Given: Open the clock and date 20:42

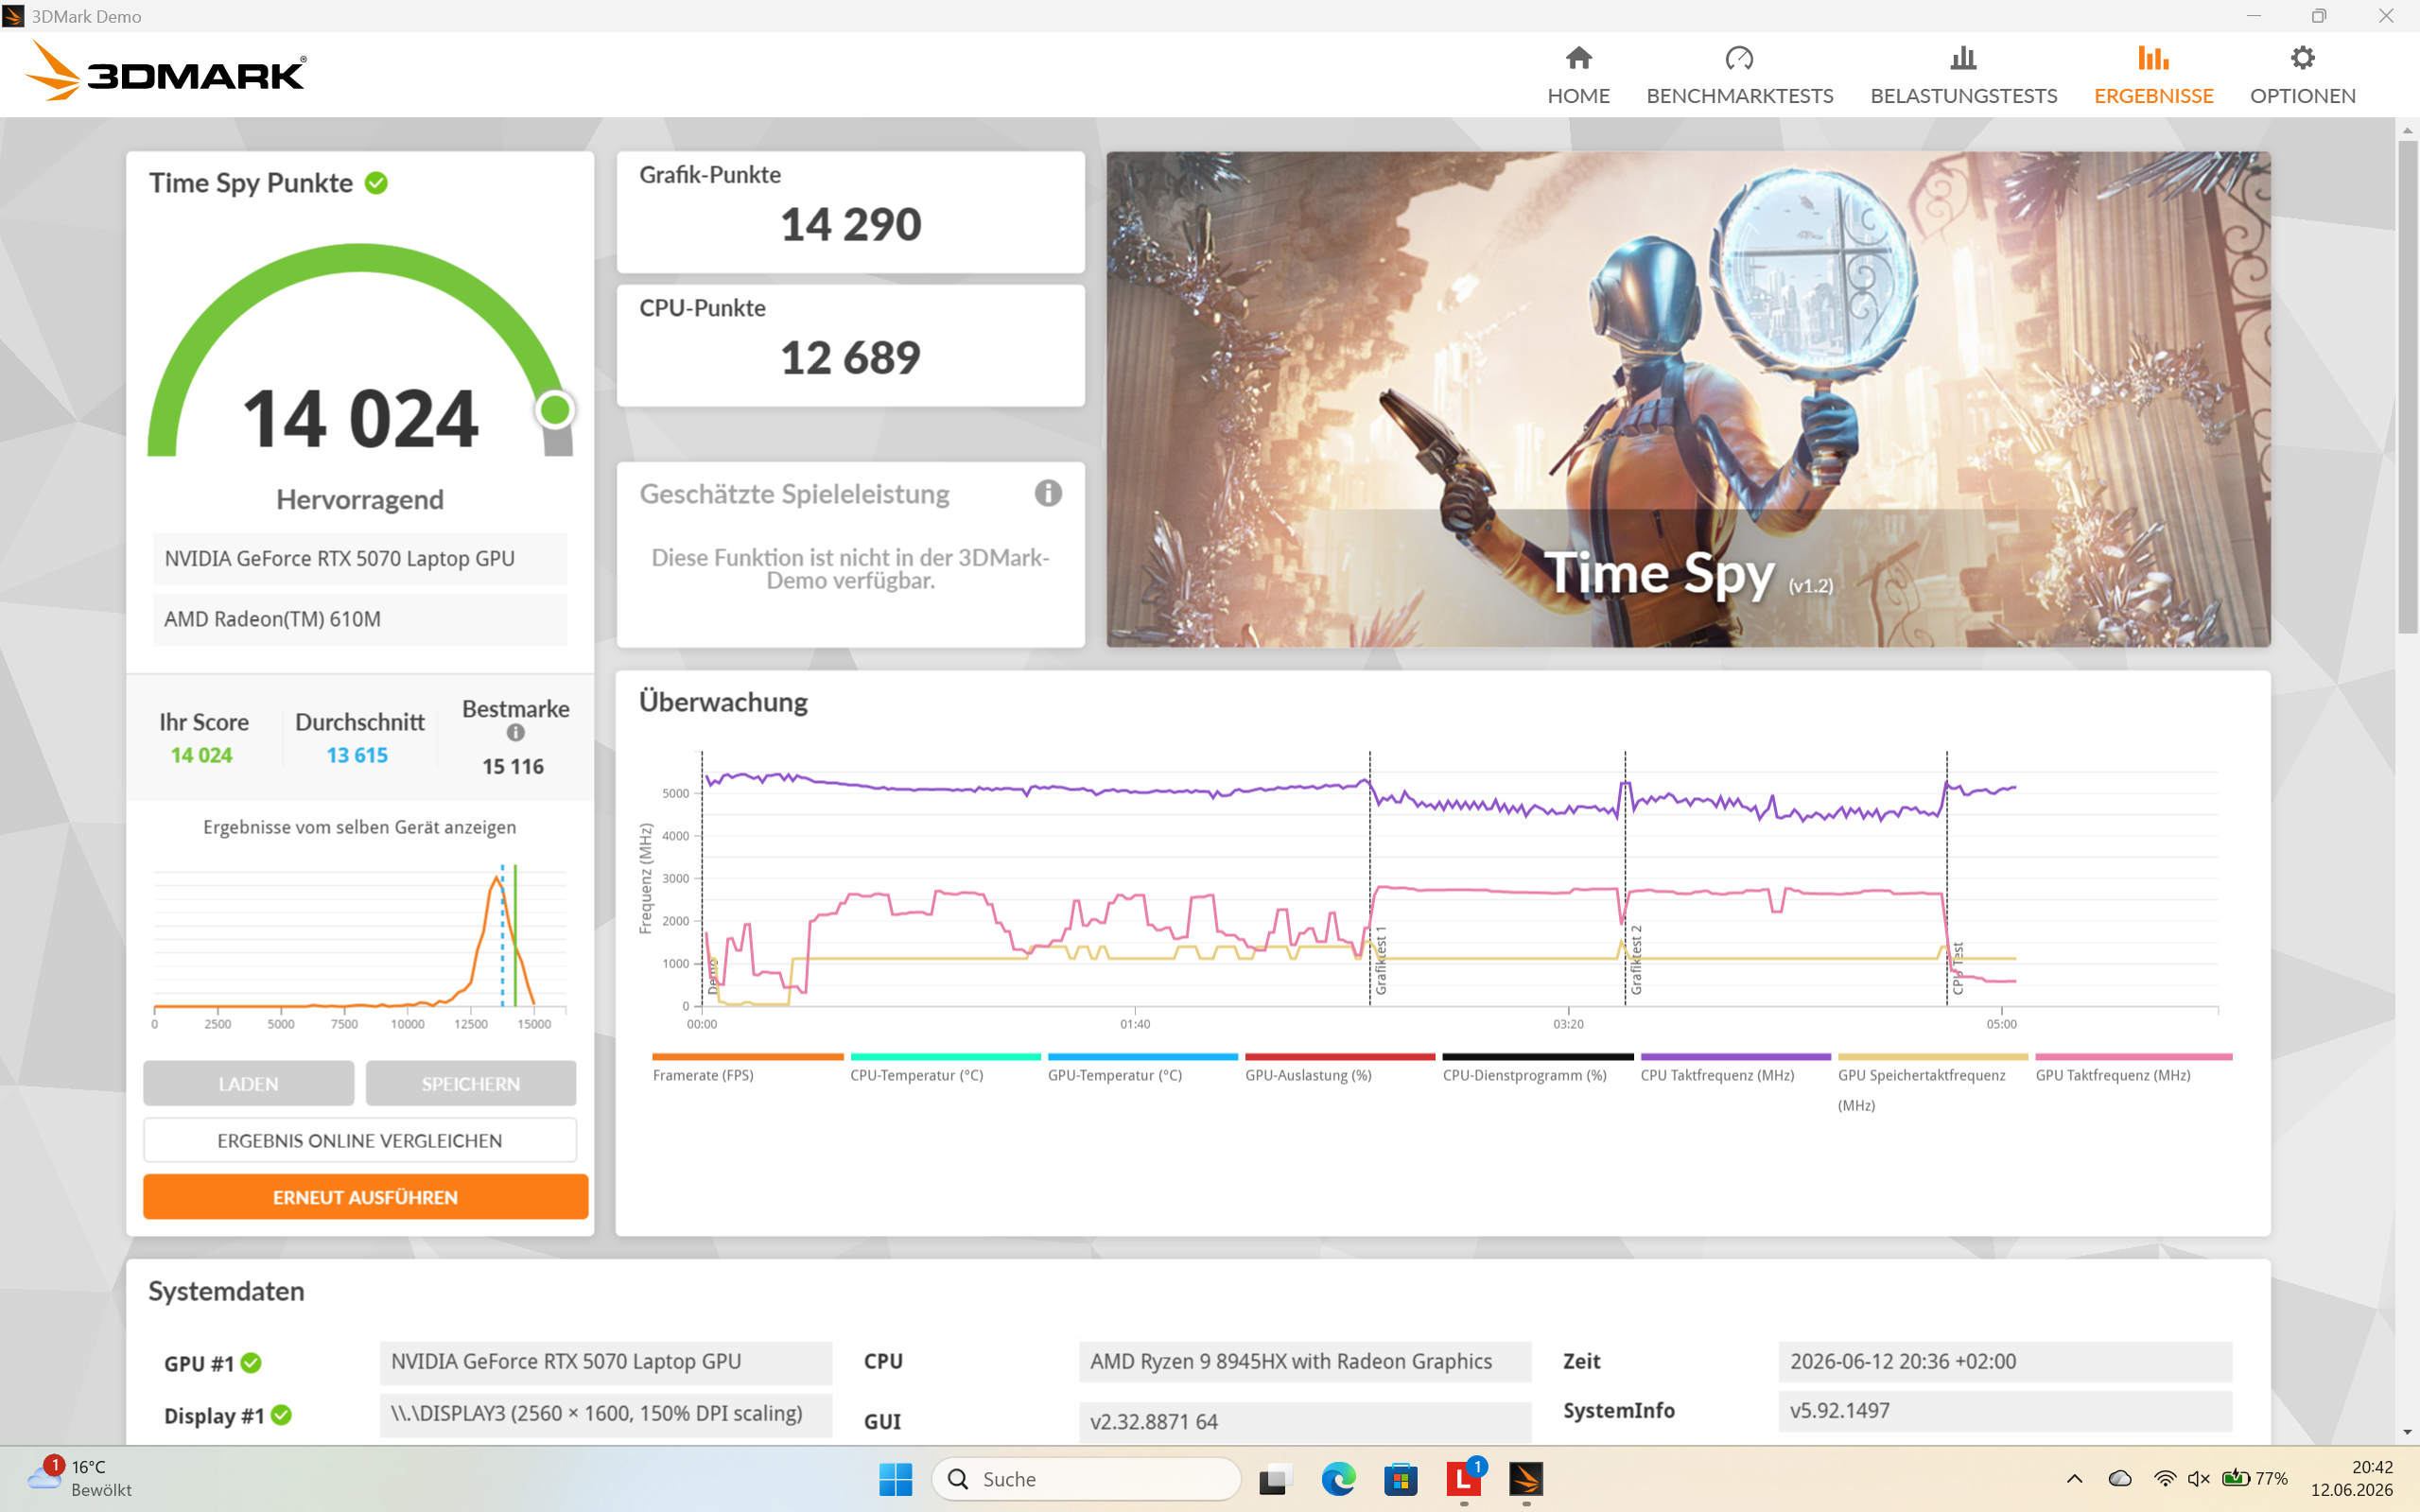Looking at the screenshot, I should pyautogui.click(x=2351, y=1478).
